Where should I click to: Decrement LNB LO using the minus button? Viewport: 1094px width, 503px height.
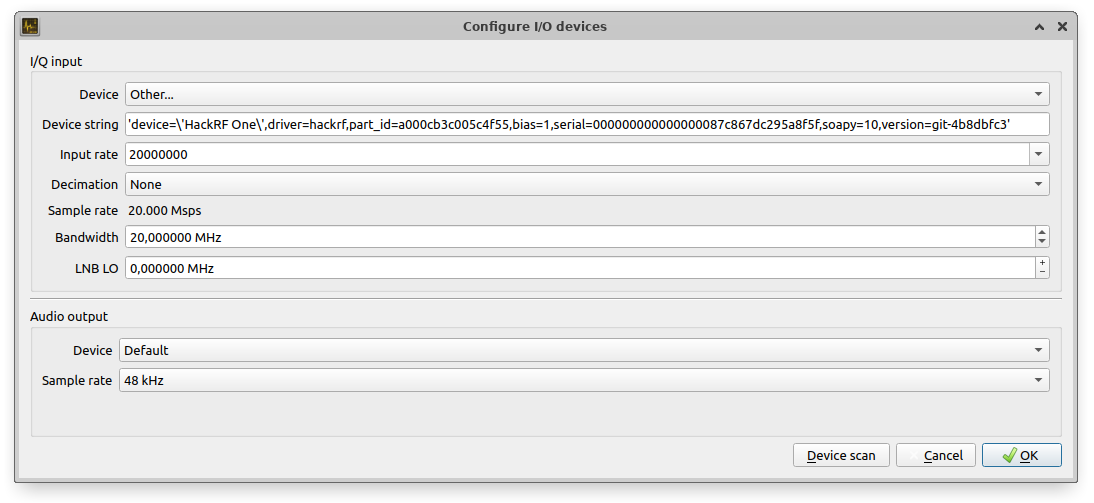(1042, 273)
